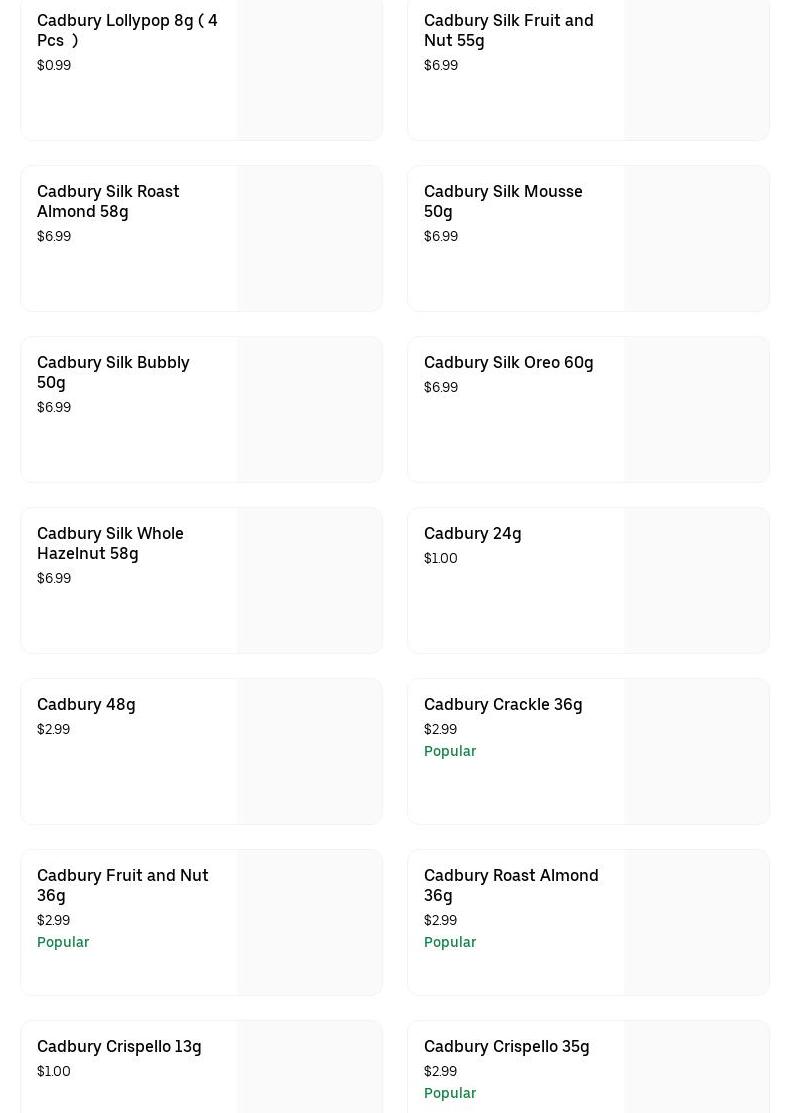Click the Cadbury 48g product thumbnail
Viewport: 804px width, 1113px height.
309,752
